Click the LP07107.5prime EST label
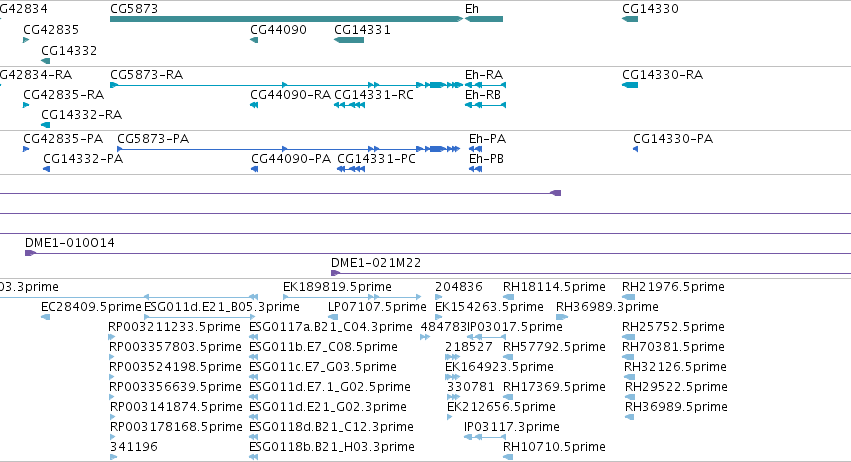 (377, 307)
